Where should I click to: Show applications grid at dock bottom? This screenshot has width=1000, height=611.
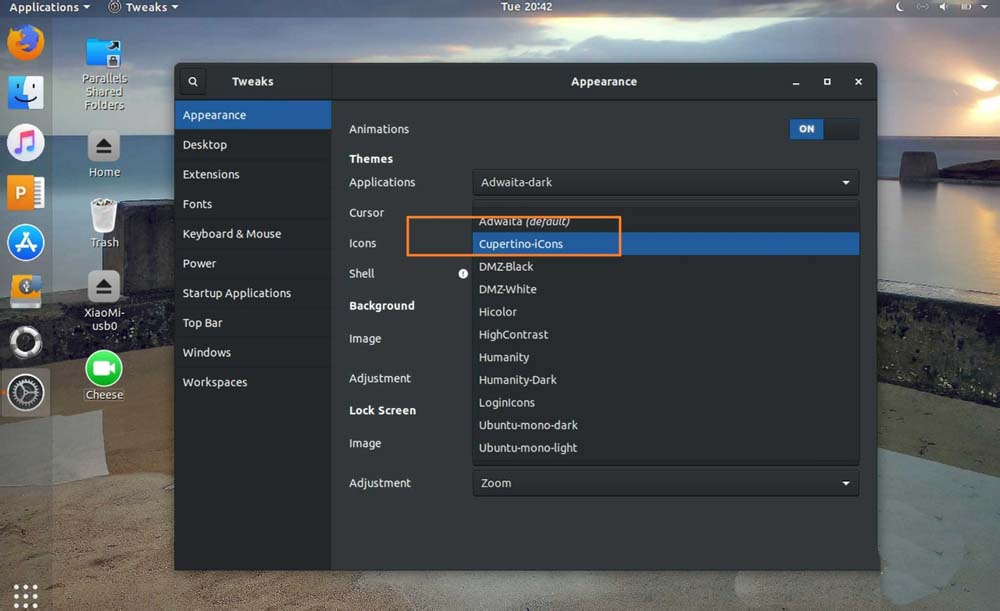[26, 593]
